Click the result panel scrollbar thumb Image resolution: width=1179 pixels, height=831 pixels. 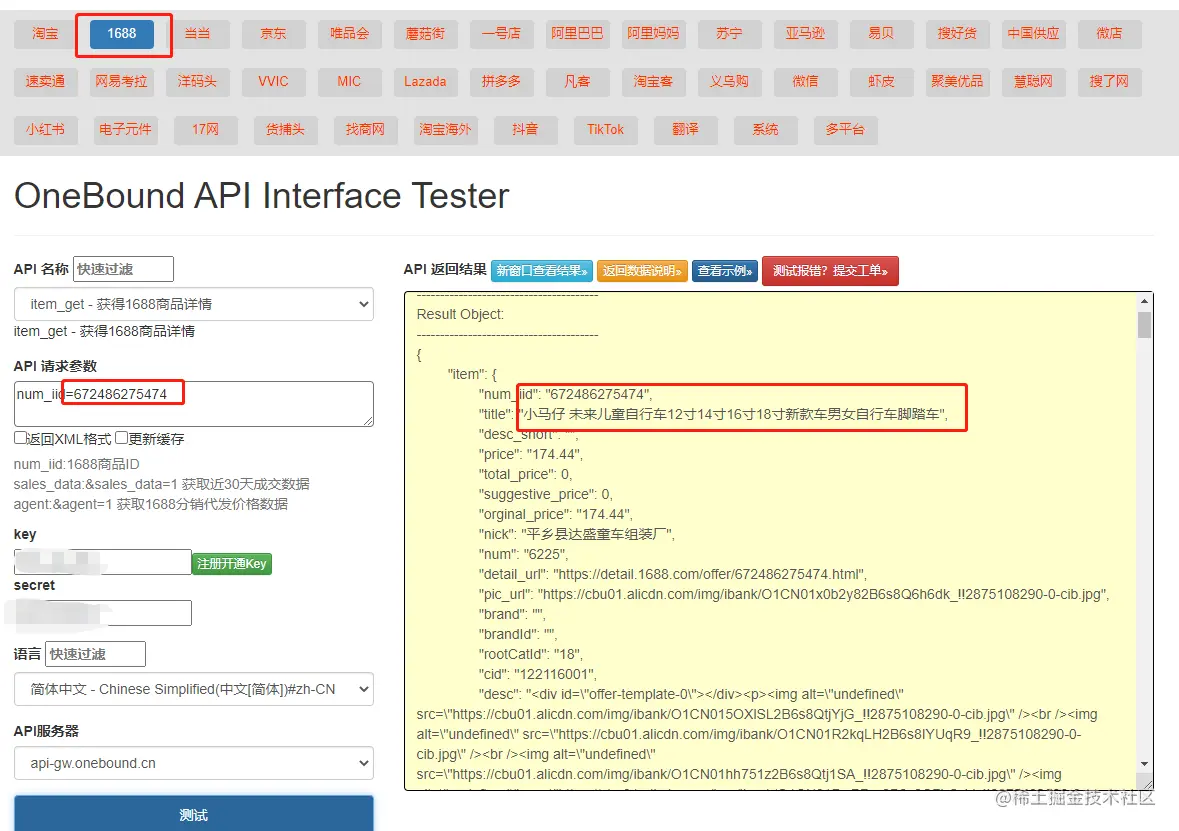[1144, 325]
